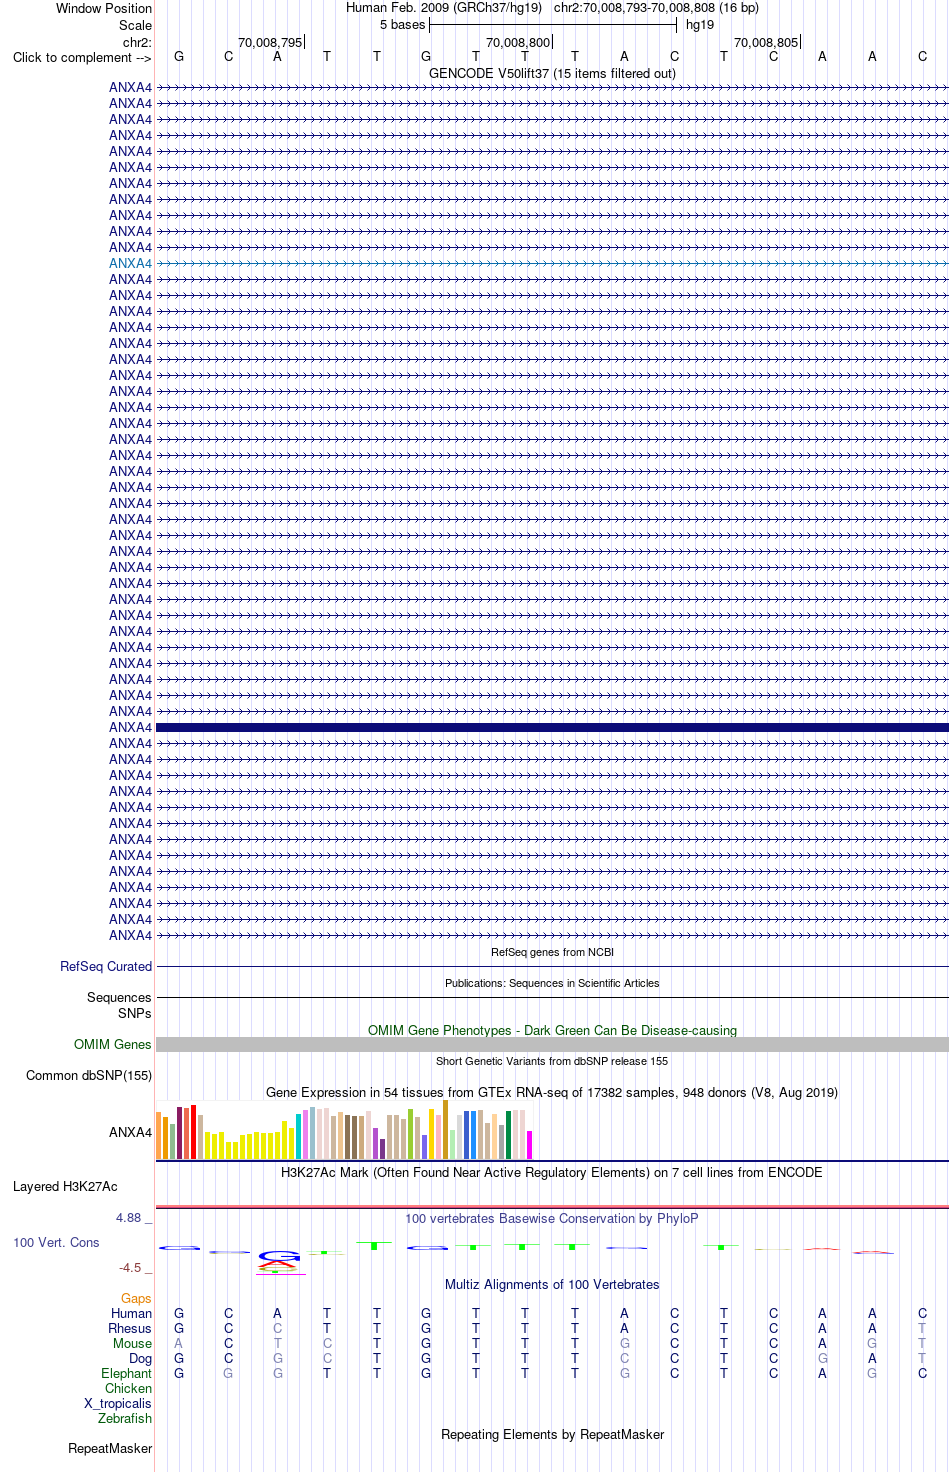Screen dimensions: 950x1472
Task: Click the OMIM Gene Phenotypes title
Action: point(552,1030)
